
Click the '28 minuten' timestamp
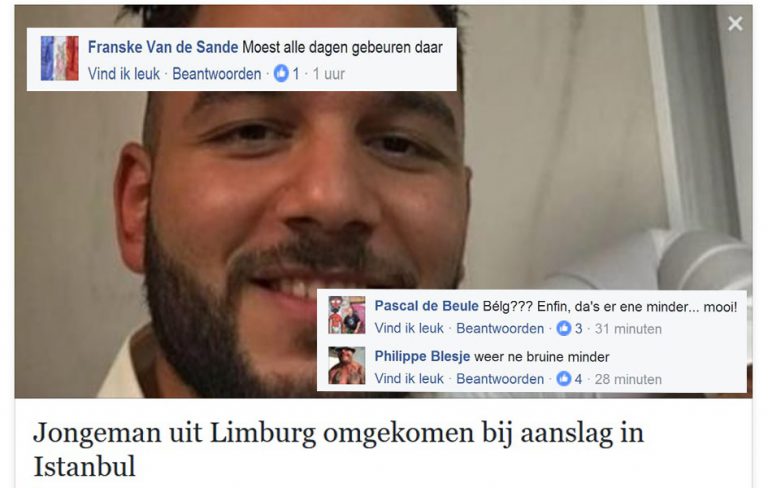[x=628, y=379]
